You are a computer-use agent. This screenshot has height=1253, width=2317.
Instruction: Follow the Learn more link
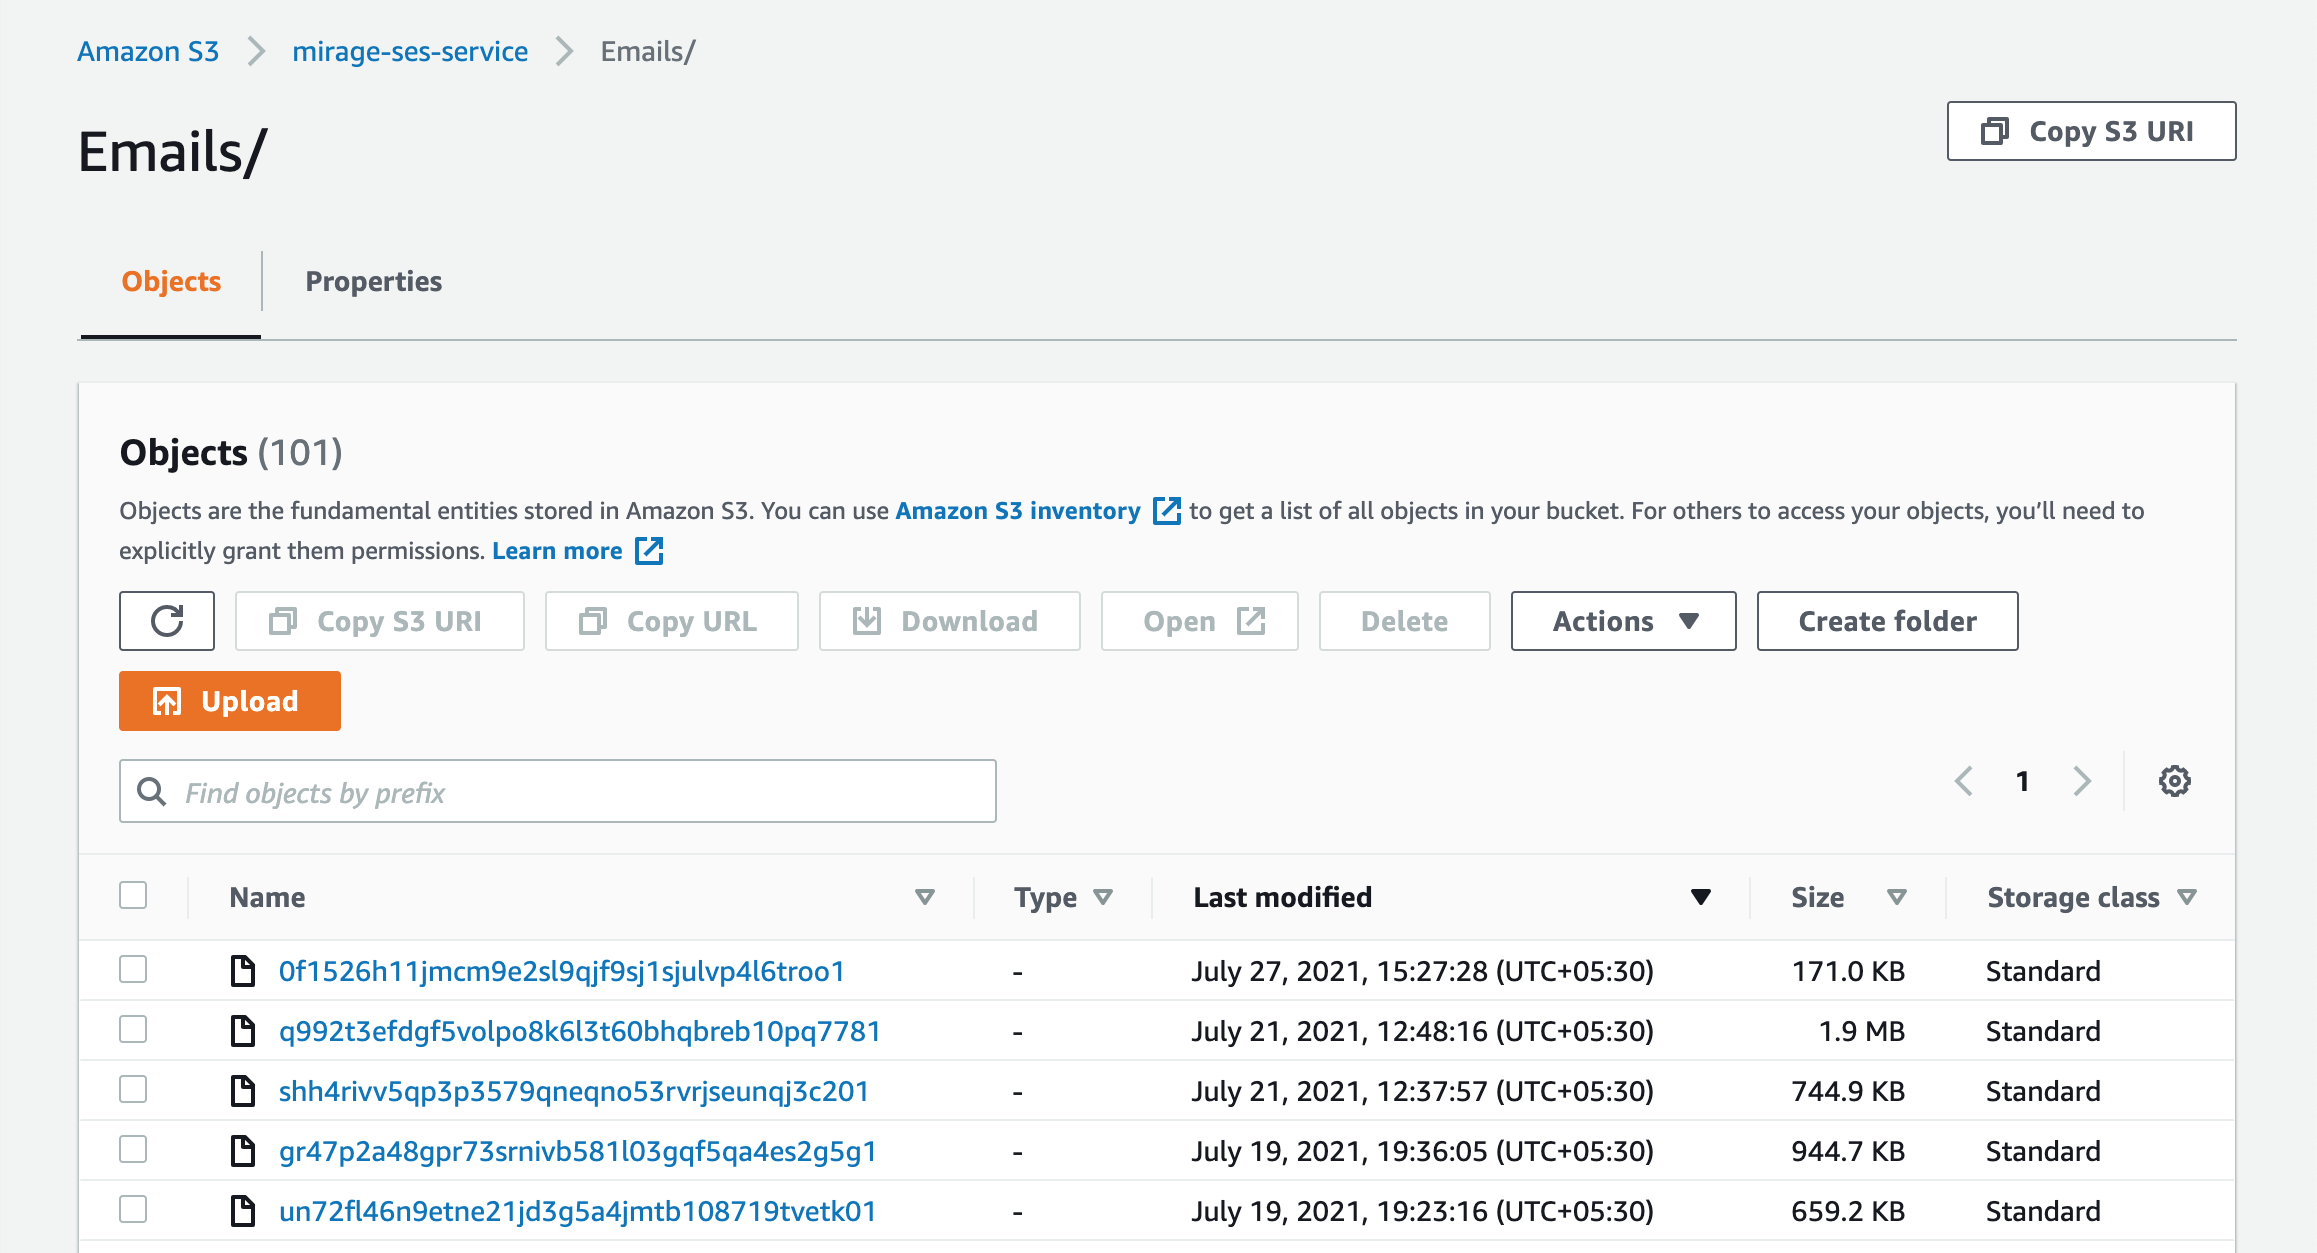click(557, 550)
